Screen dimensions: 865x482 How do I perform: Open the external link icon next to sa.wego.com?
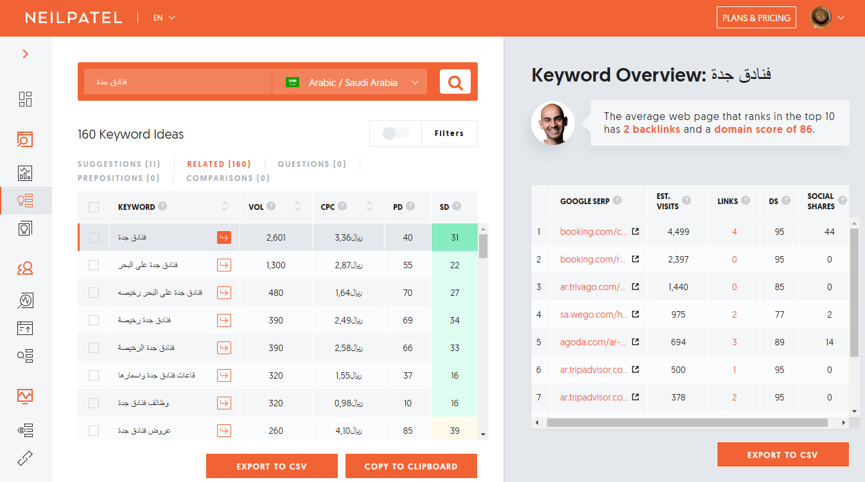point(636,314)
